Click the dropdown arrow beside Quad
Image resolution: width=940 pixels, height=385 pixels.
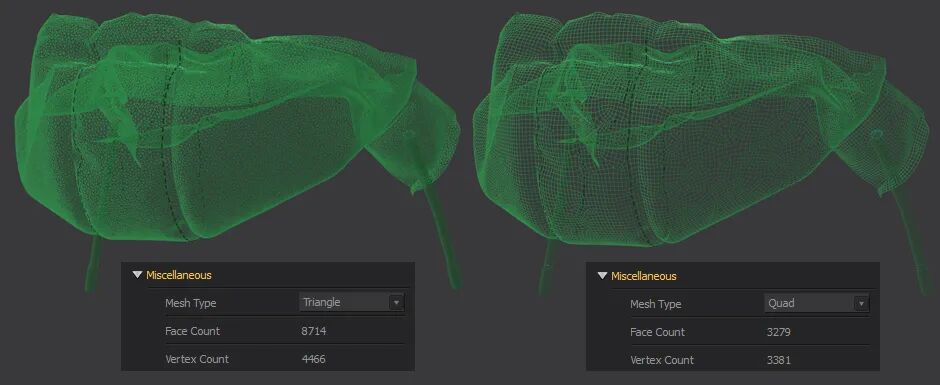point(861,304)
